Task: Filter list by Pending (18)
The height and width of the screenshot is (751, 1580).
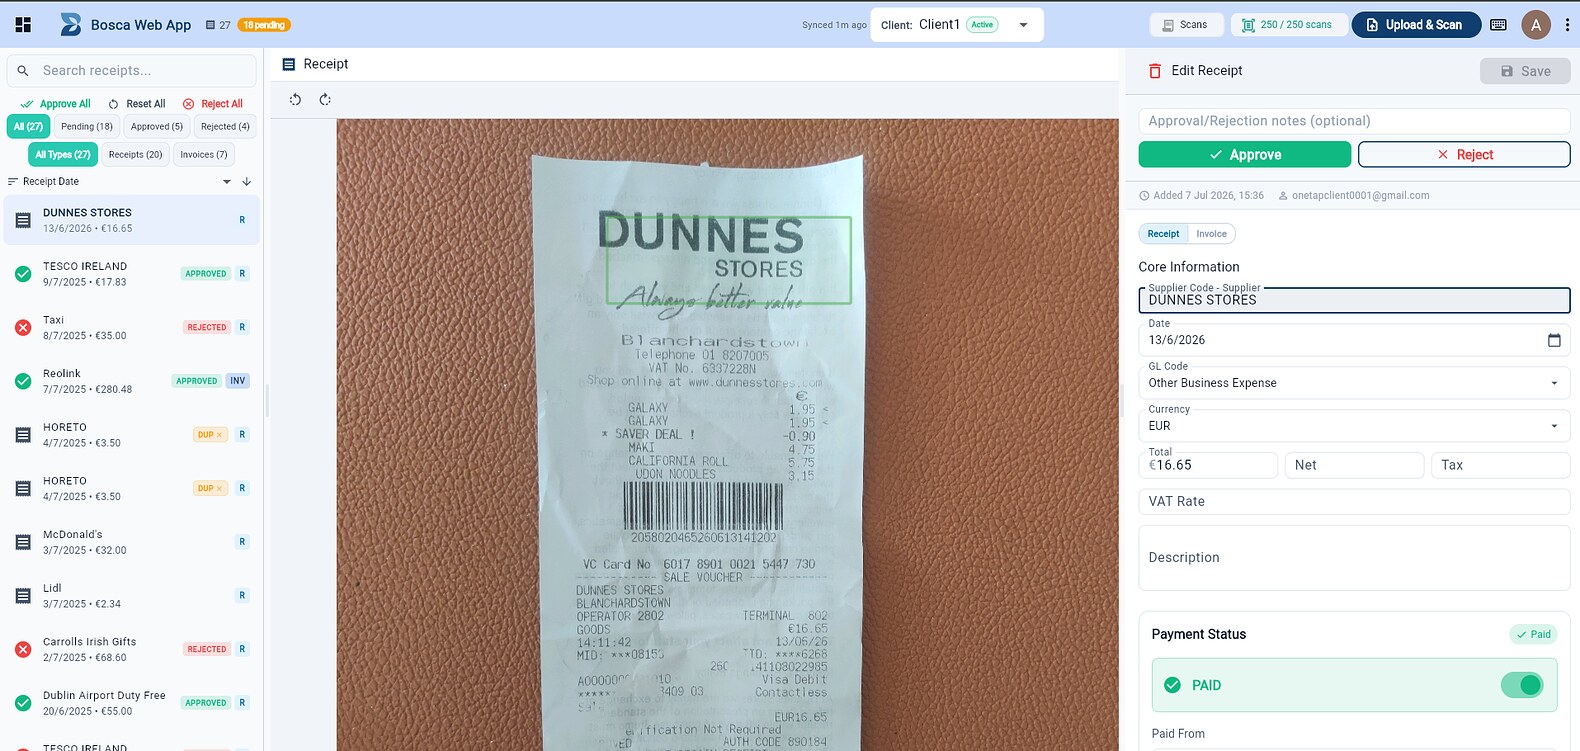Action: coord(87,127)
